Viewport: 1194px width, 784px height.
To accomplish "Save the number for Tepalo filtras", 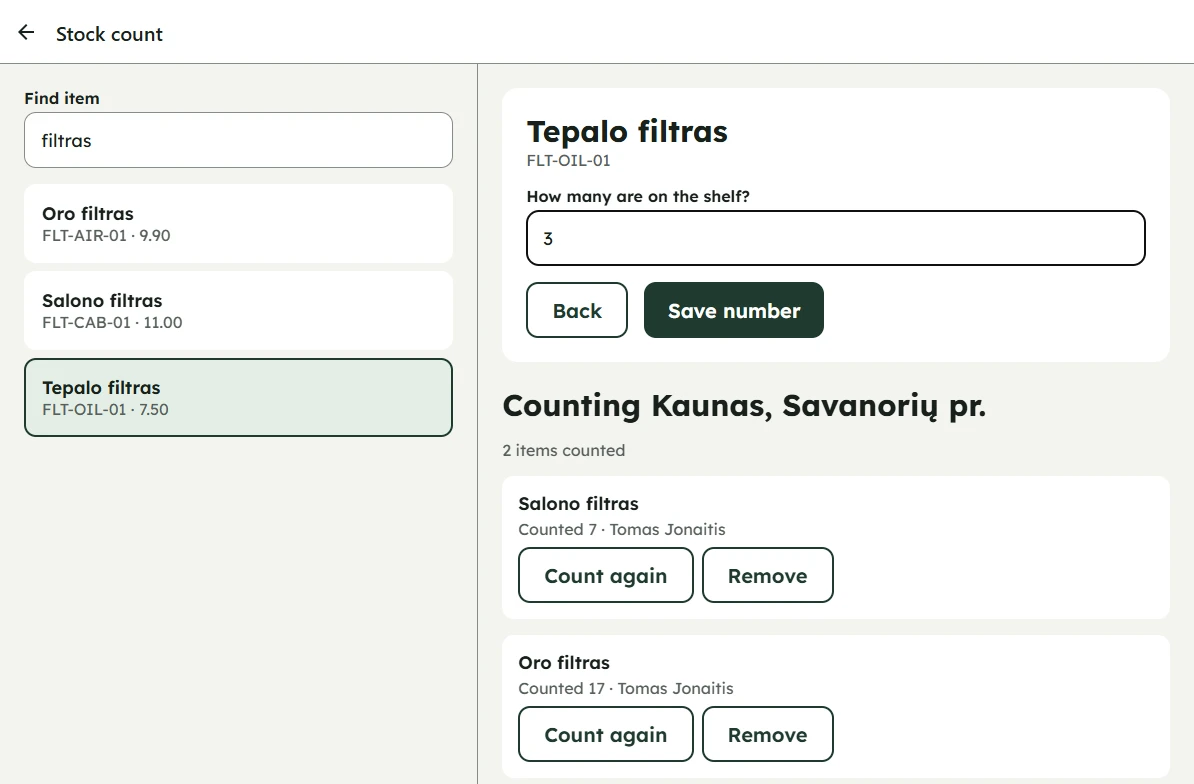I will pos(733,311).
